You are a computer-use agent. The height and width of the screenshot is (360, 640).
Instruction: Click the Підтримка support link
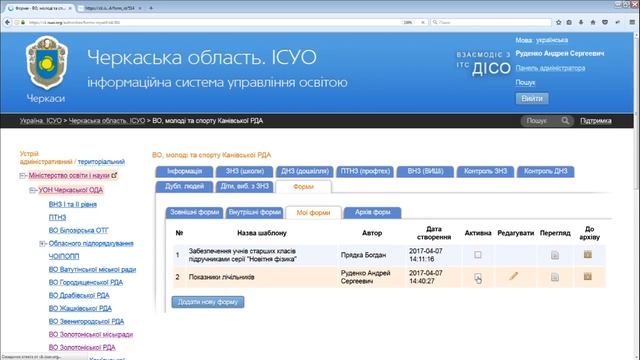596,121
